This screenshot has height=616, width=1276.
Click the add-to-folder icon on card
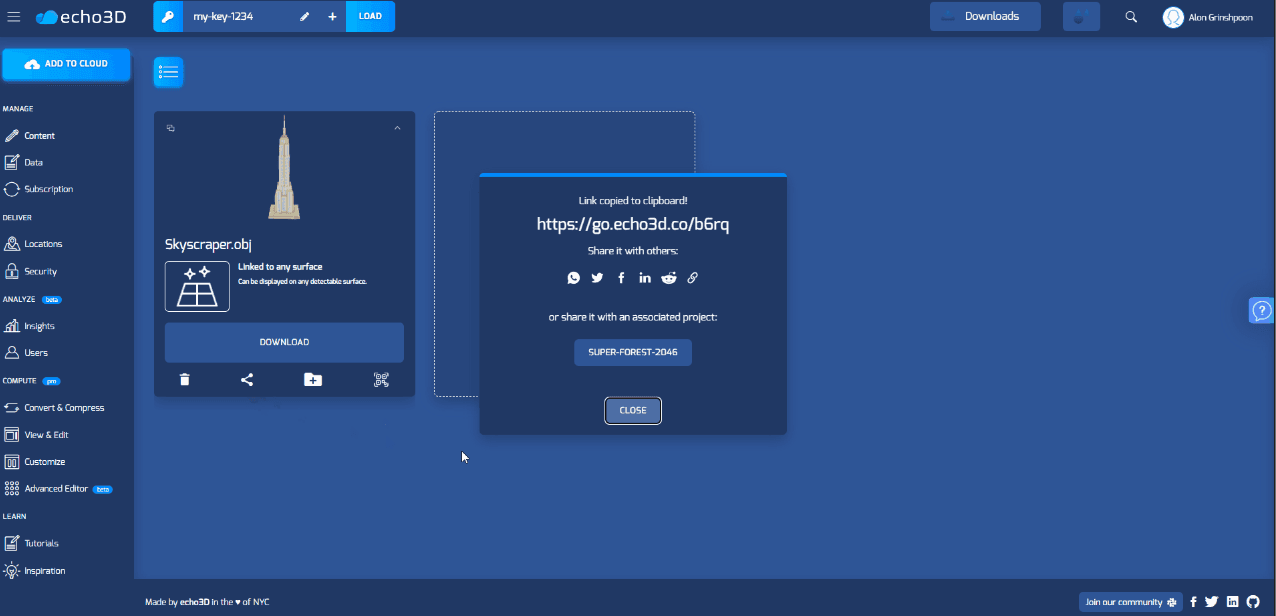pyautogui.click(x=313, y=380)
